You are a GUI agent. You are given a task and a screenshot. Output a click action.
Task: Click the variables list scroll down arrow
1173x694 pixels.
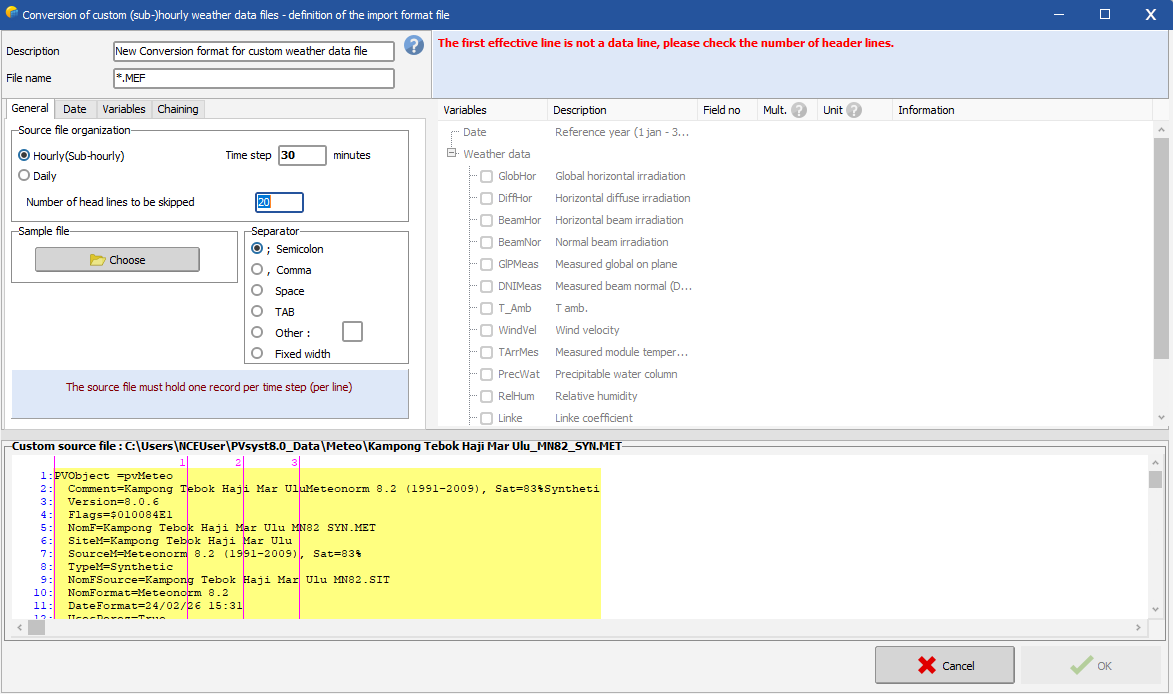(1161, 418)
